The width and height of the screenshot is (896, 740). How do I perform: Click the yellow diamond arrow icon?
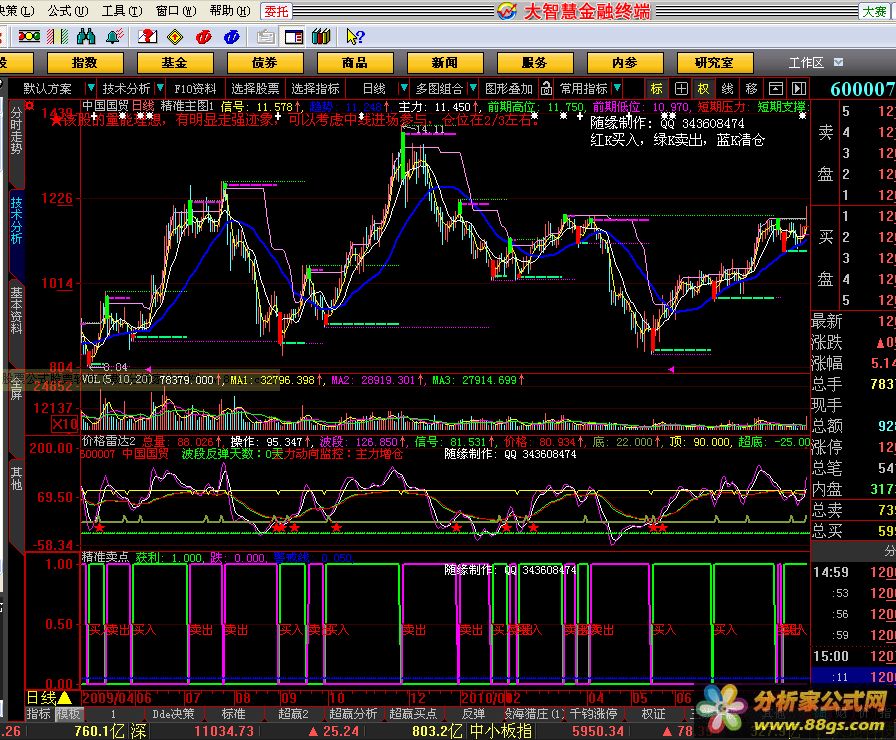pos(175,37)
